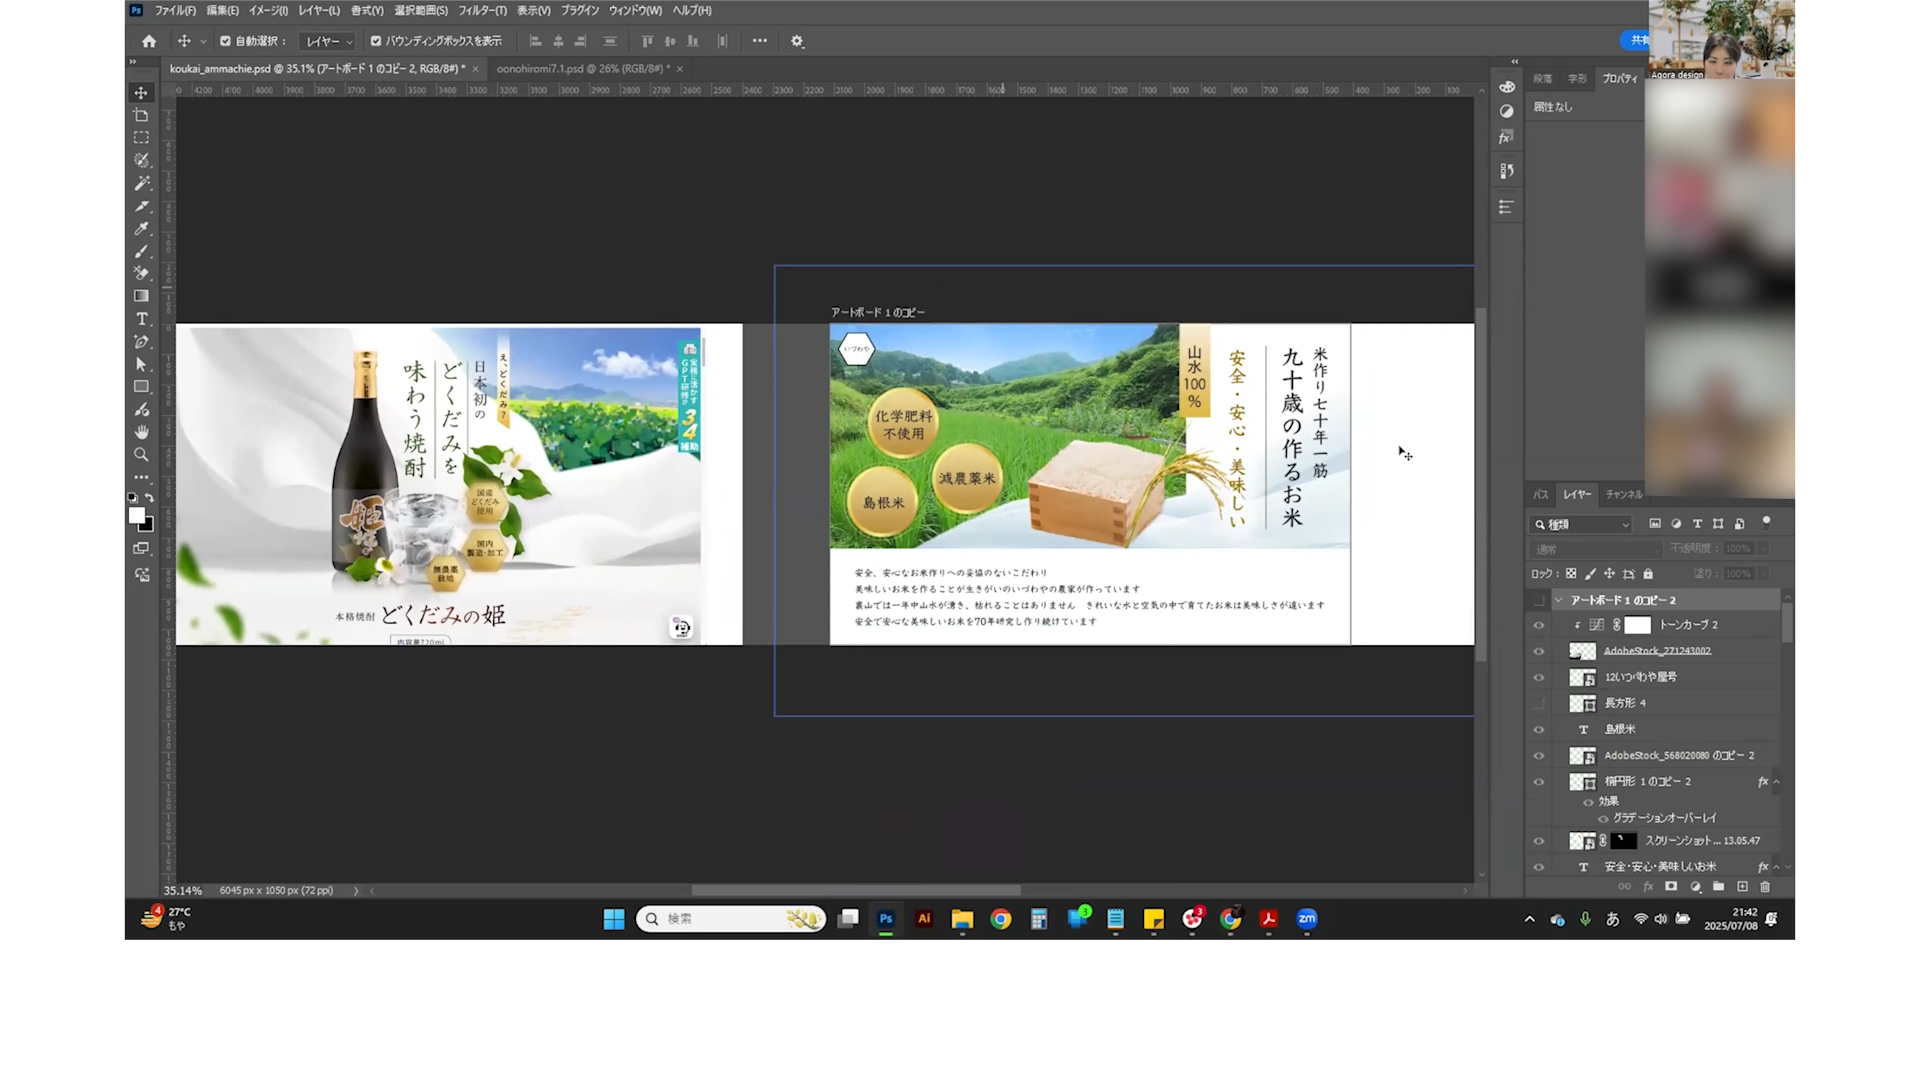Switch to the チャンネル panel tab
This screenshot has height=1080, width=1920.
[x=1623, y=494]
